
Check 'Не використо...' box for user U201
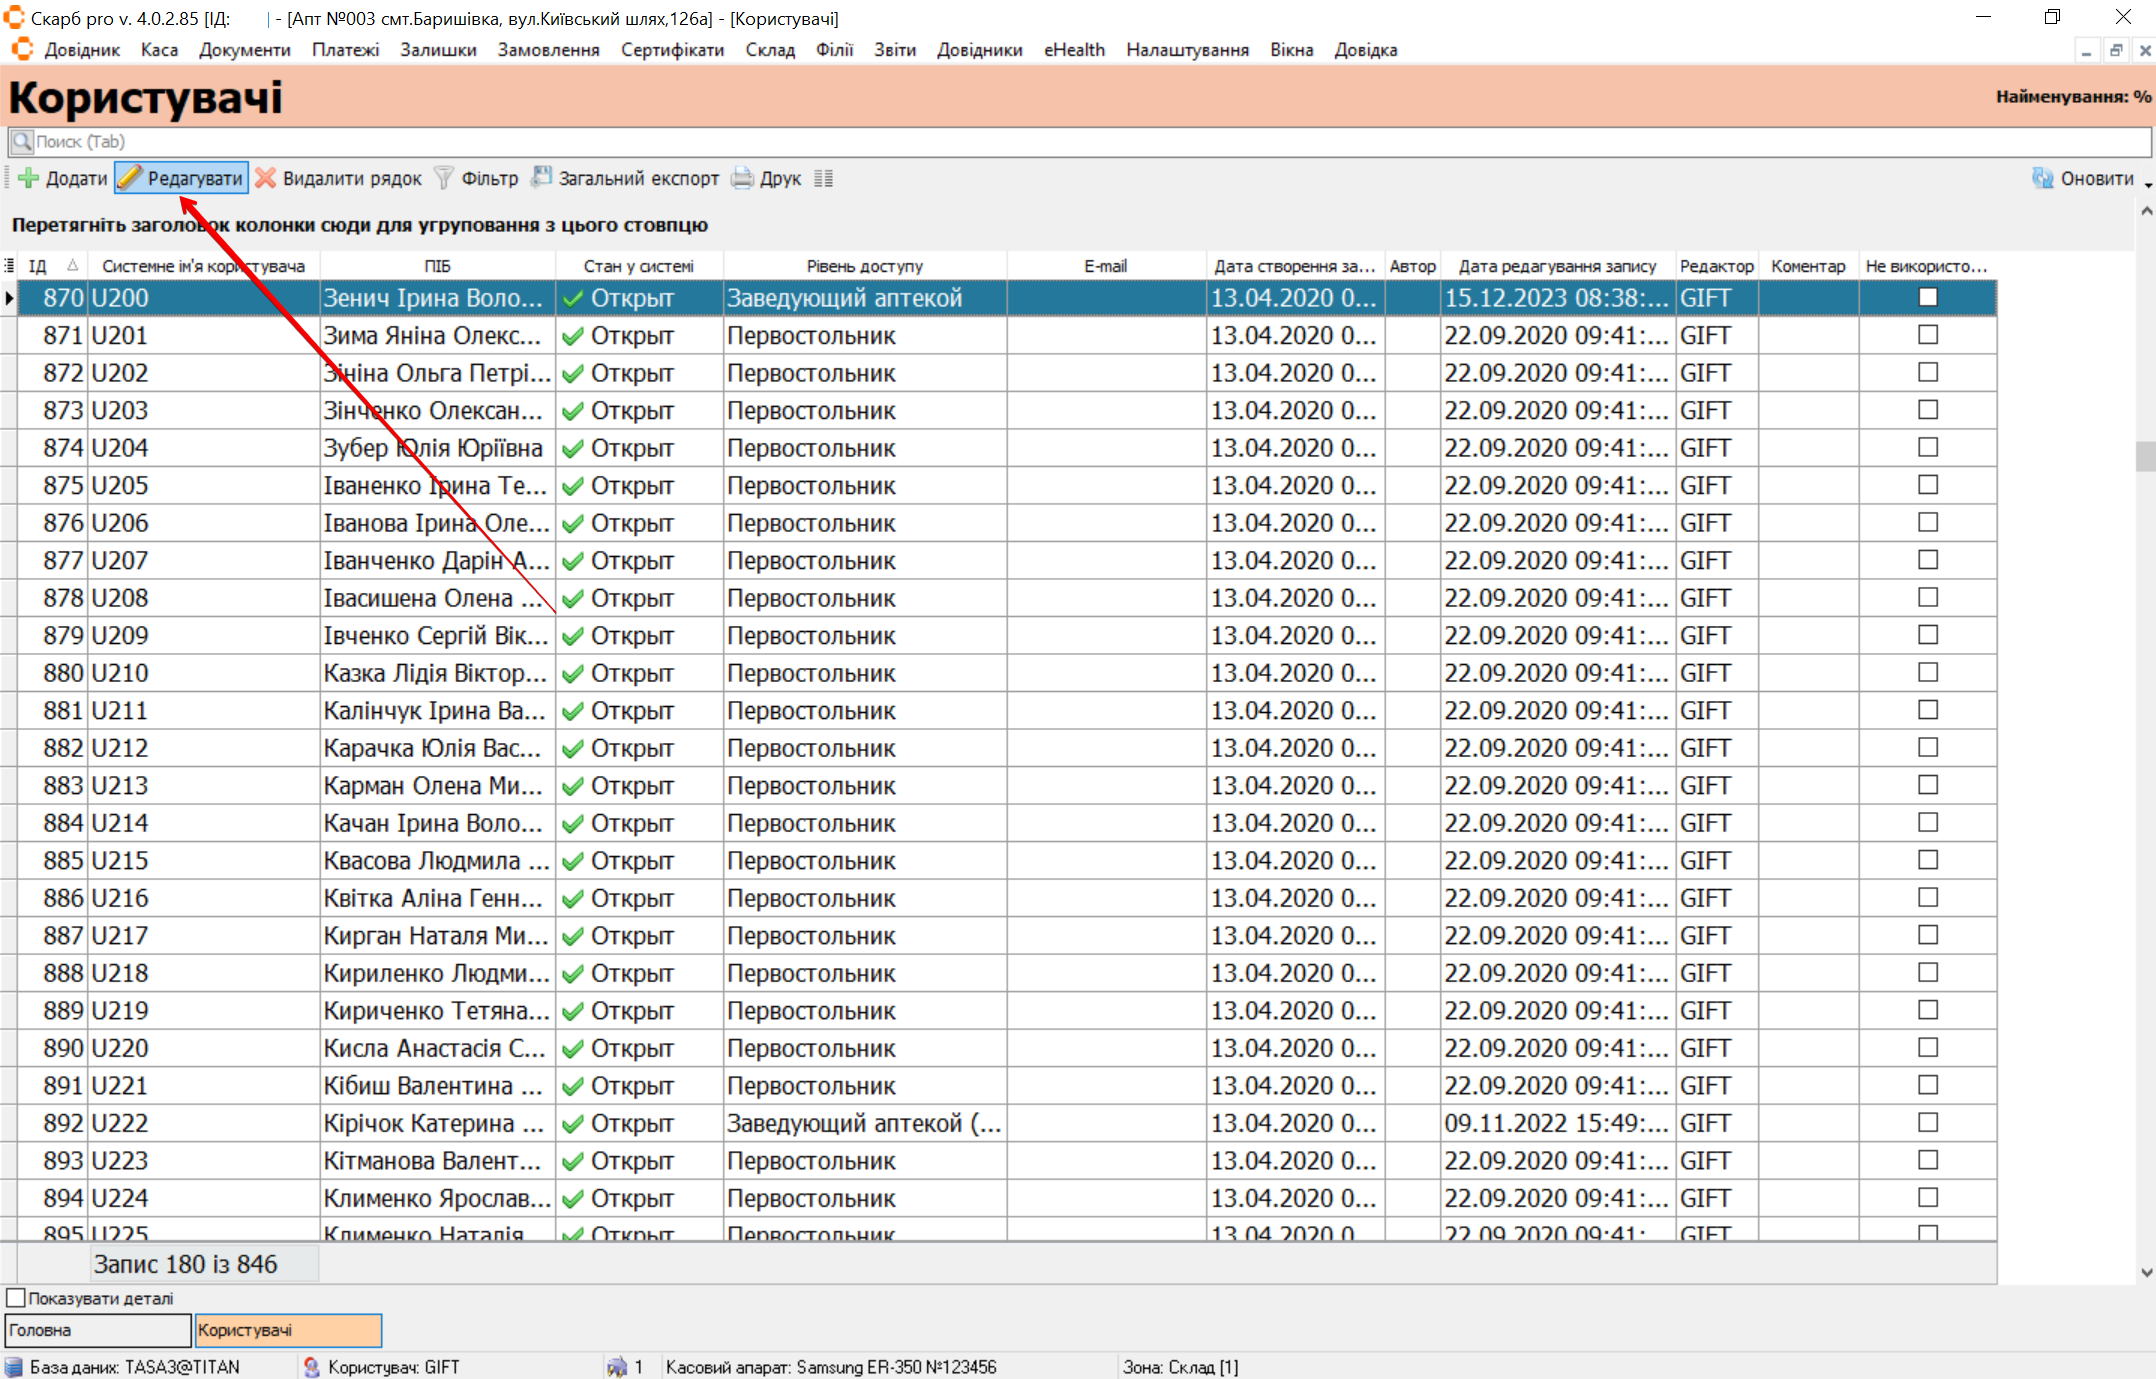click(x=1927, y=335)
